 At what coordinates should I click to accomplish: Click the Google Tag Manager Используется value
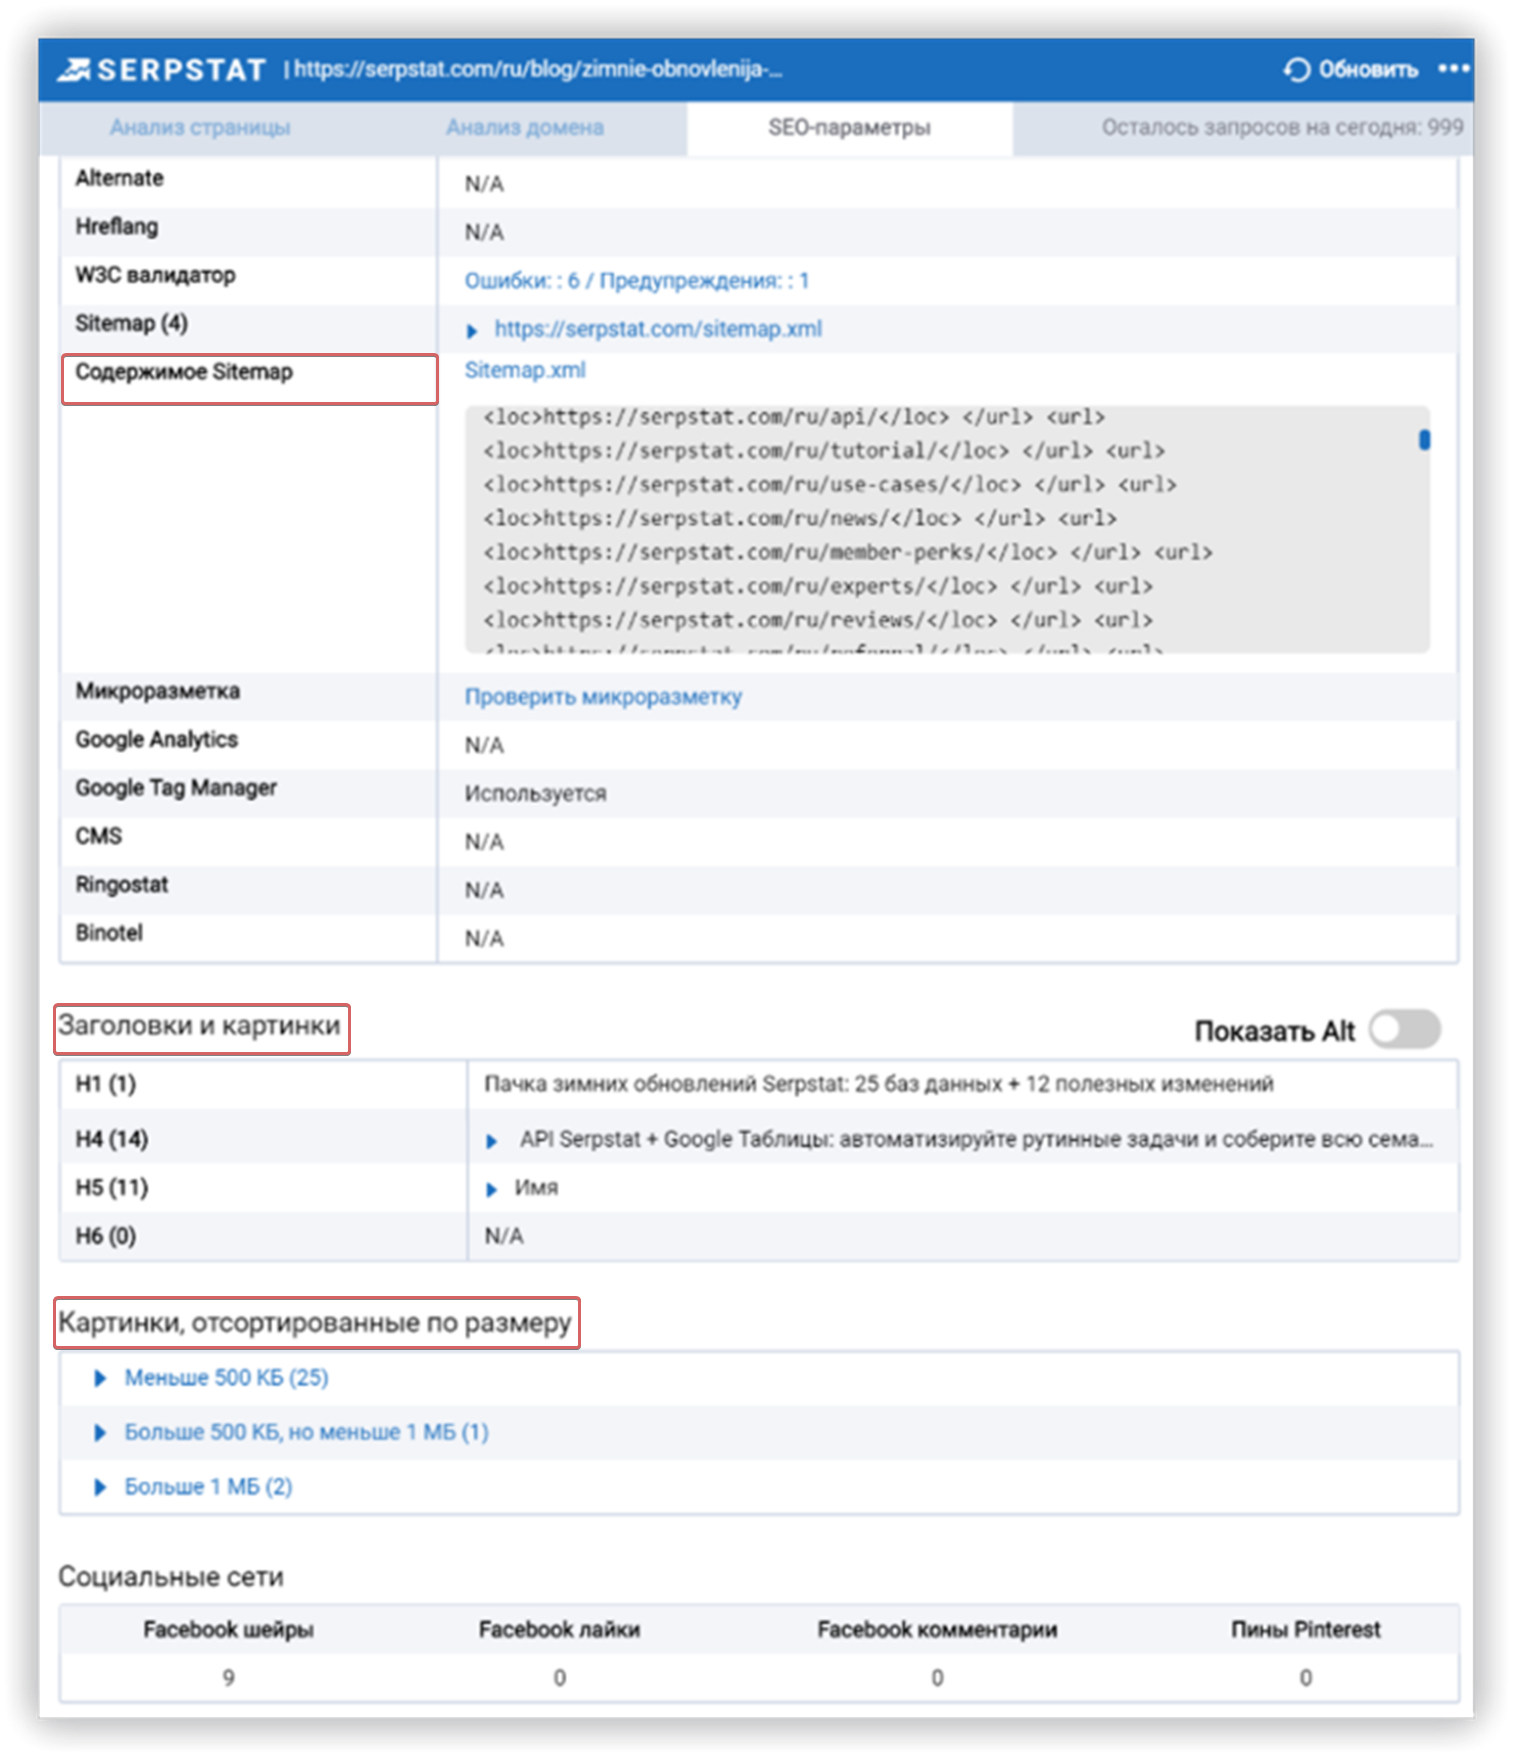(x=535, y=793)
